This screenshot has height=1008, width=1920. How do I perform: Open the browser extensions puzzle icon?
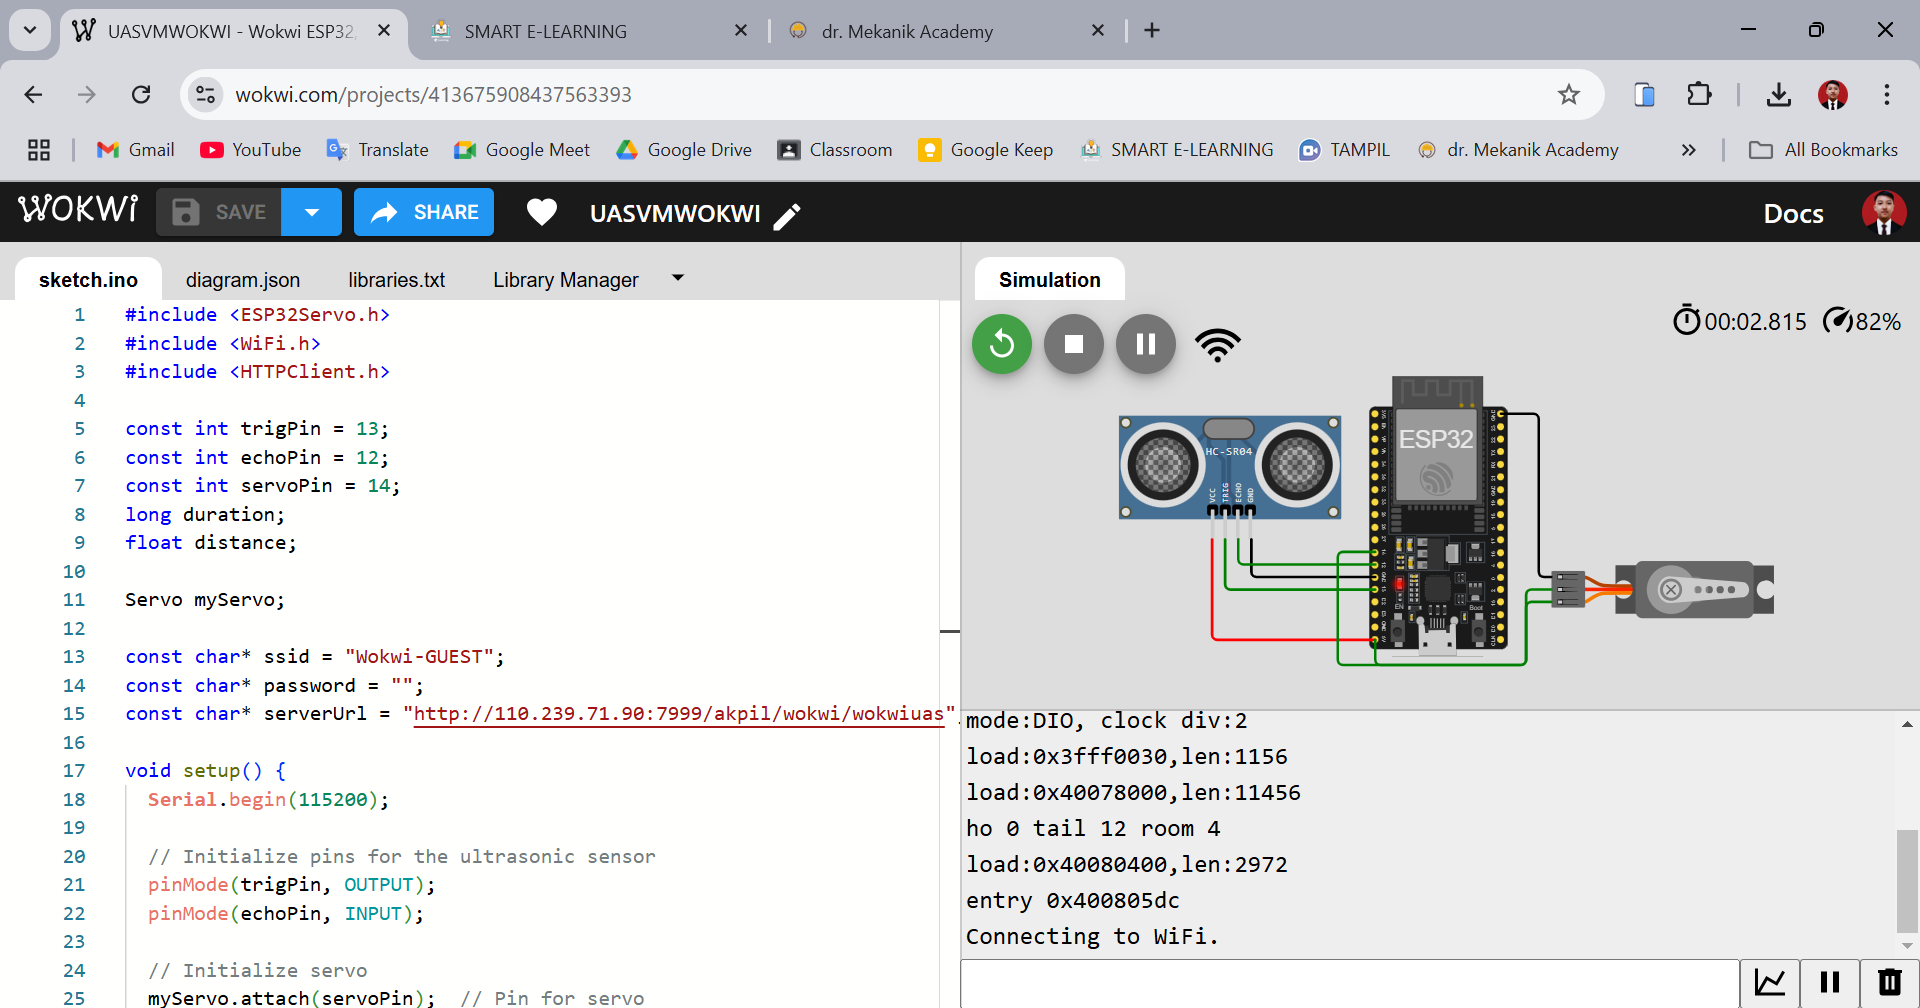(1699, 94)
